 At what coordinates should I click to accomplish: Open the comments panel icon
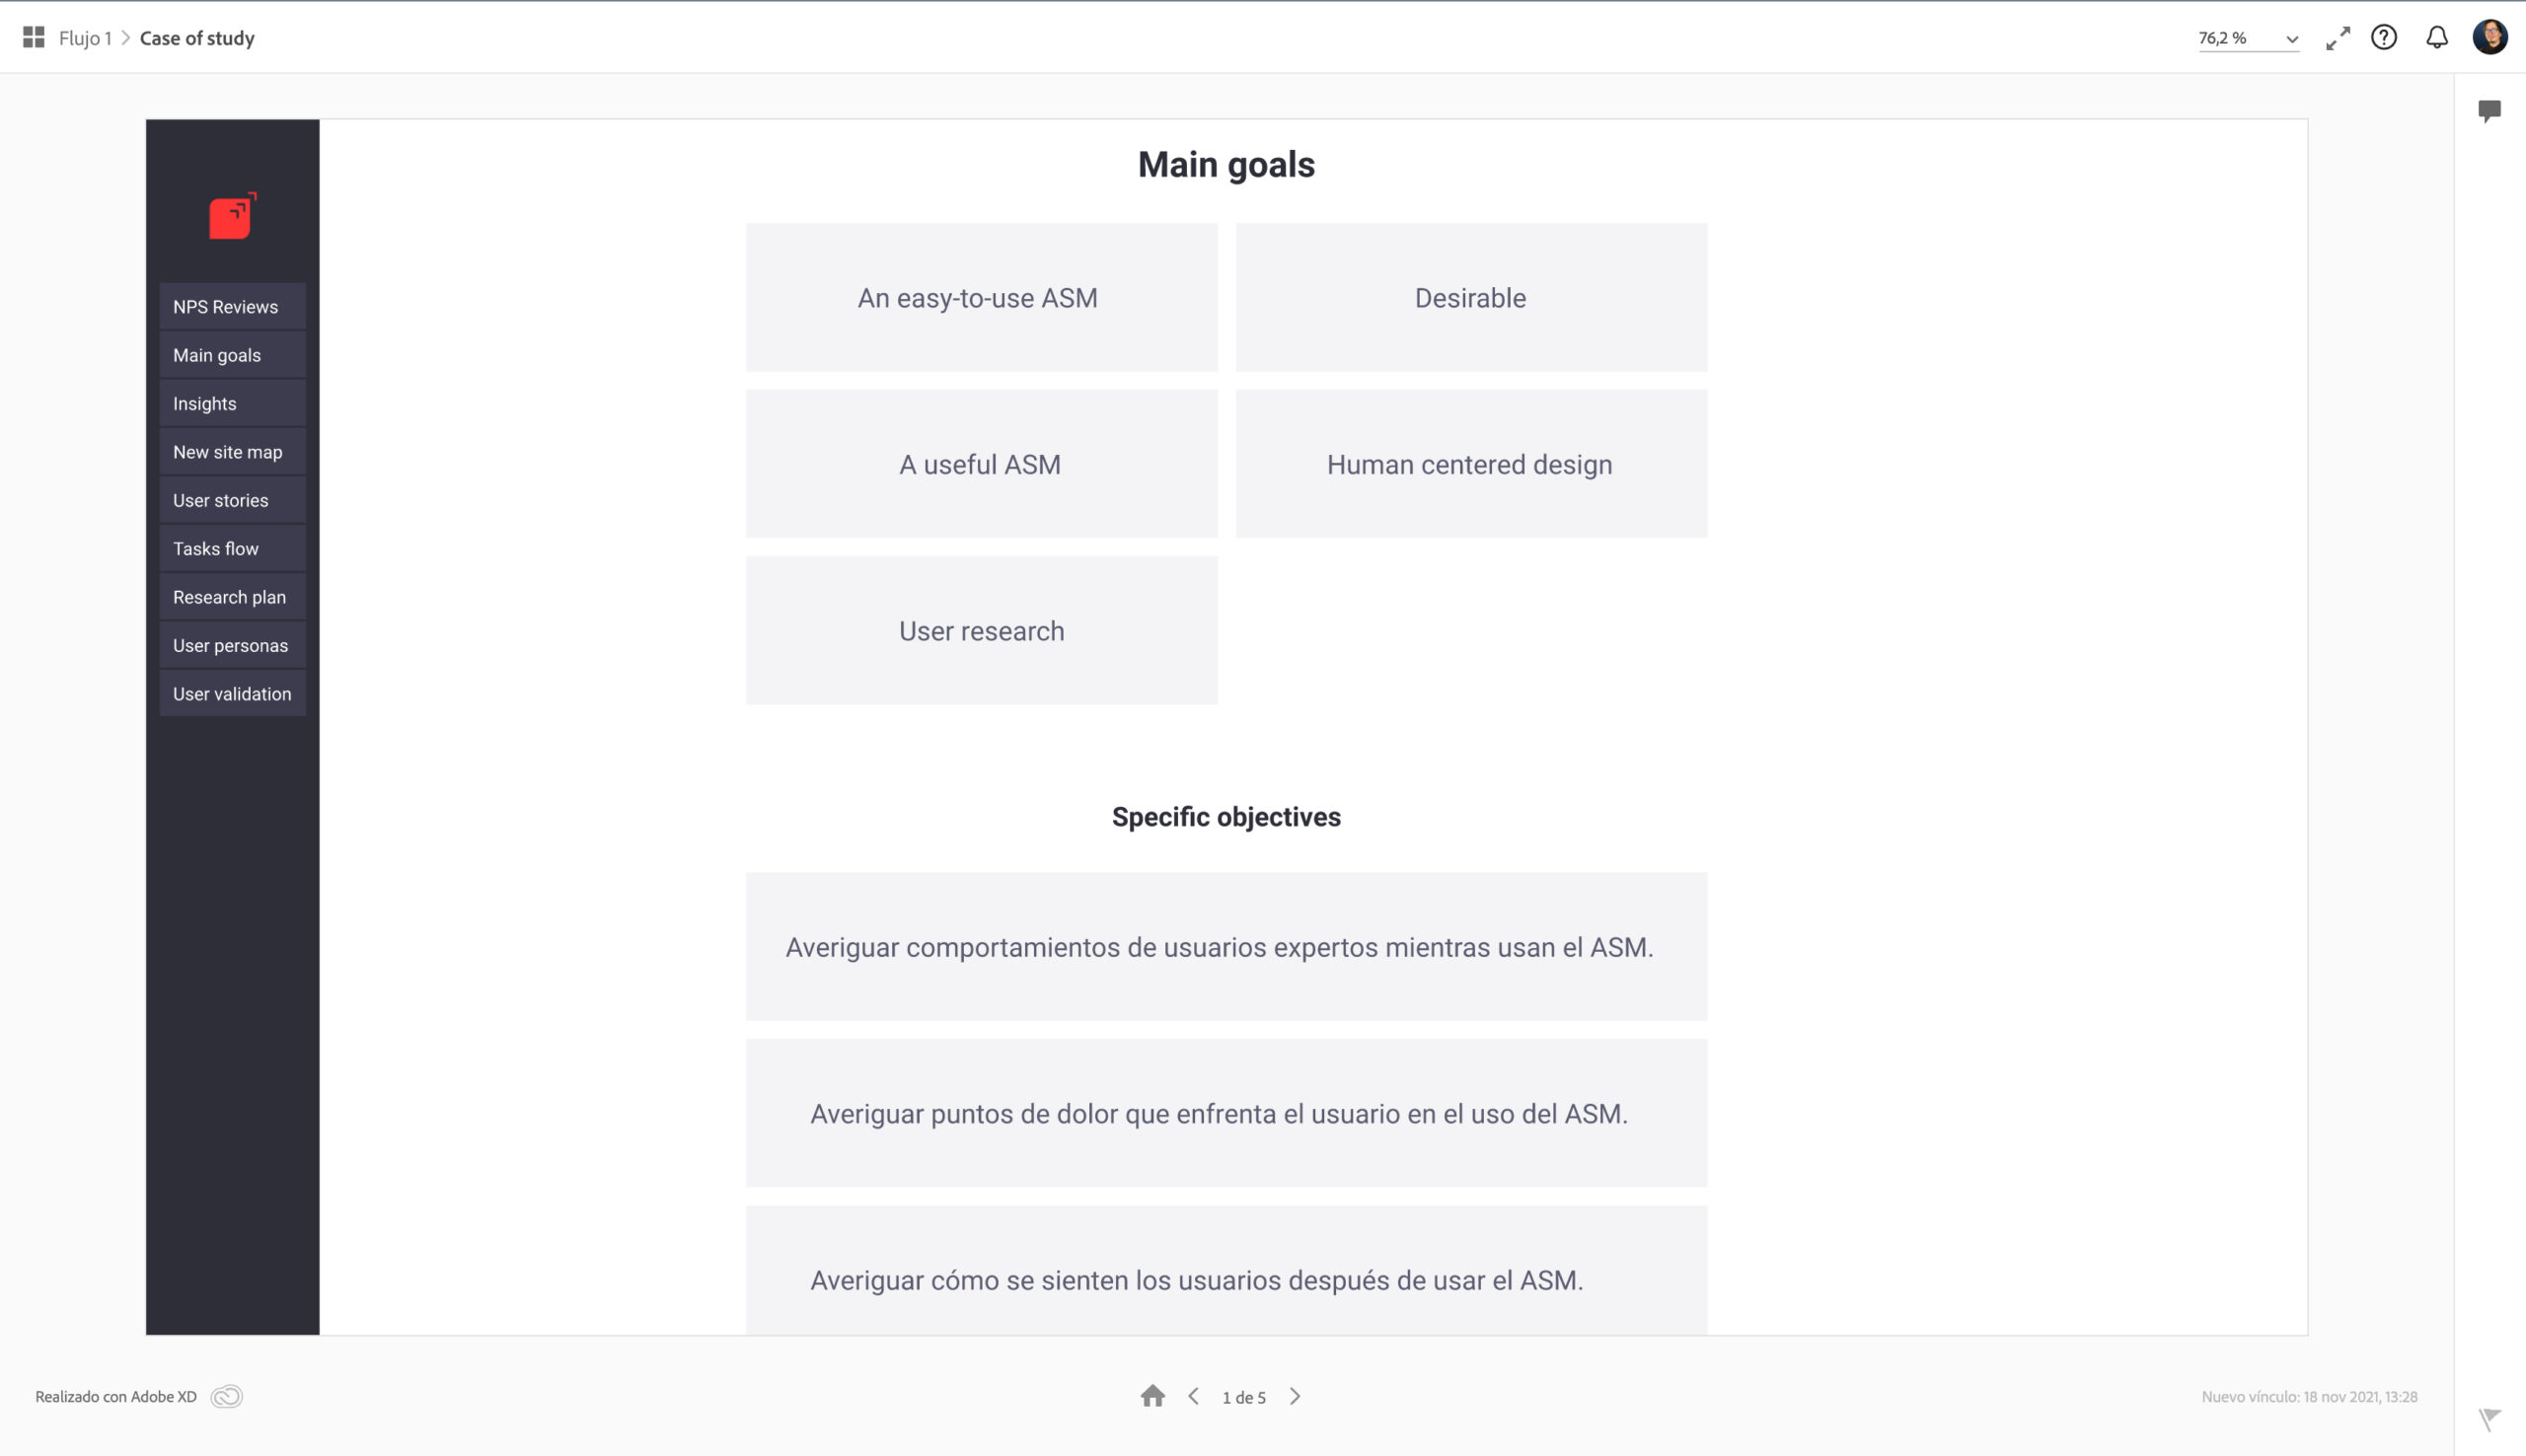click(2489, 110)
